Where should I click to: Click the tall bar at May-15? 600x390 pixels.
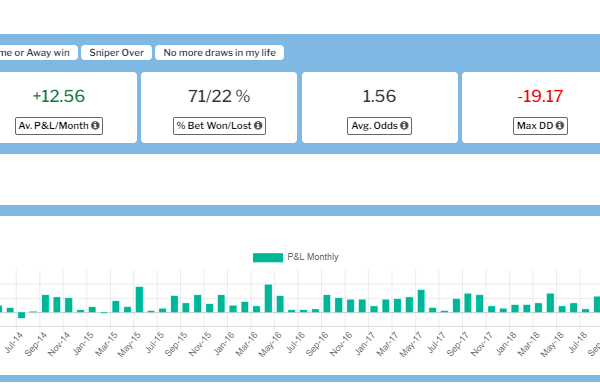(x=139, y=300)
